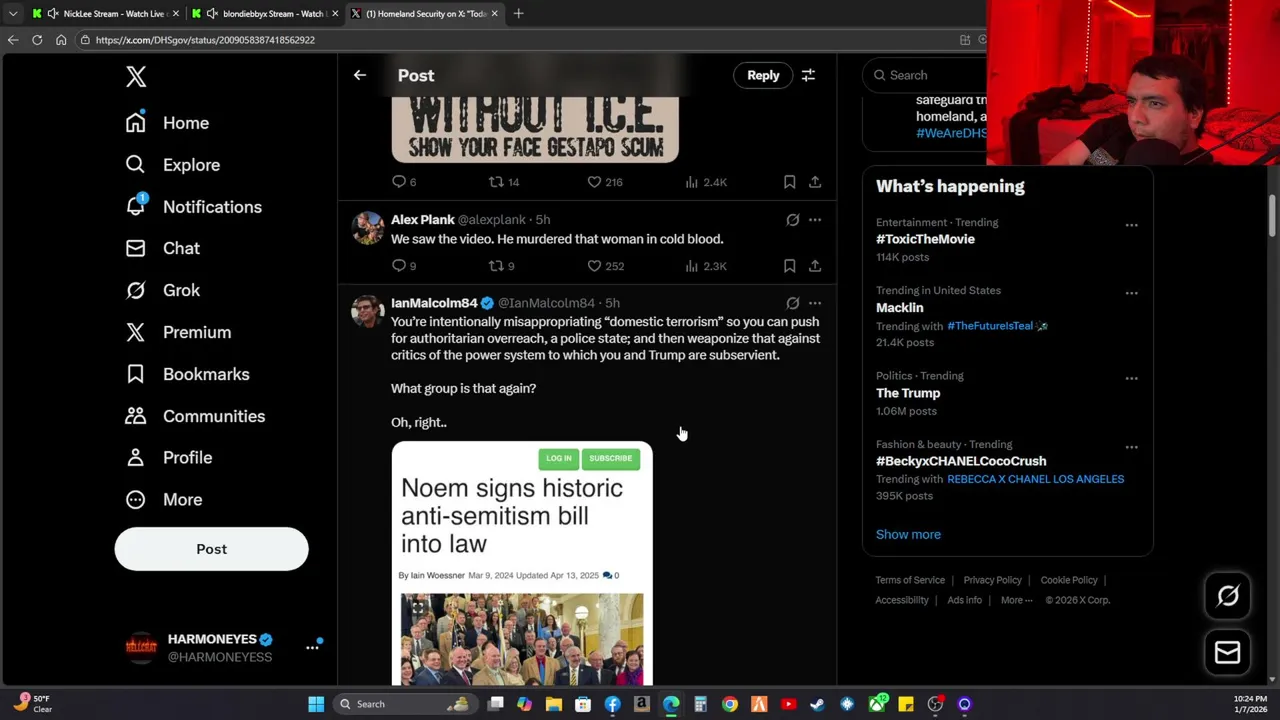Click the sidebar Post button
Screen dimensions: 1280x720
pos(212,549)
